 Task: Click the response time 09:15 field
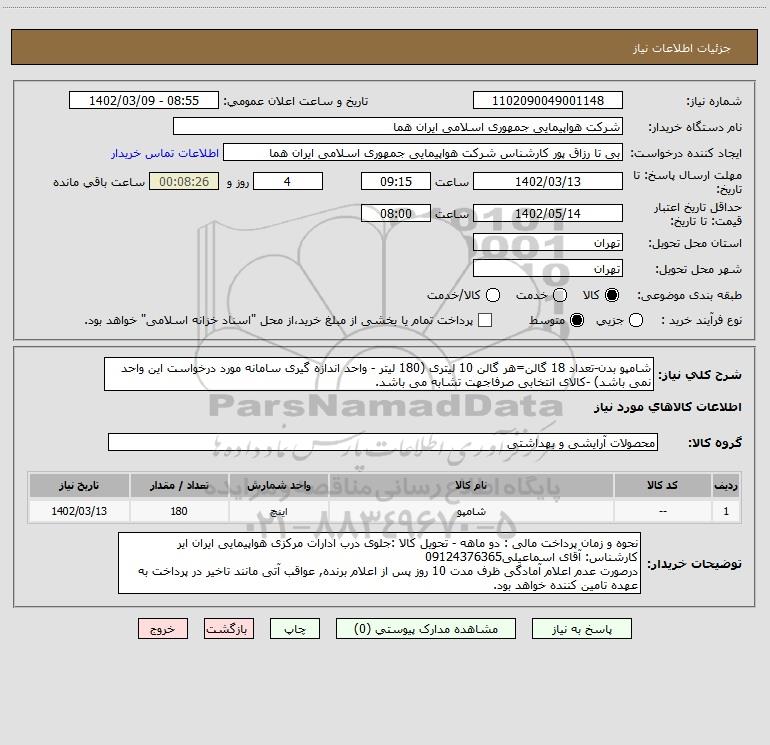pyautogui.click(x=396, y=181)
